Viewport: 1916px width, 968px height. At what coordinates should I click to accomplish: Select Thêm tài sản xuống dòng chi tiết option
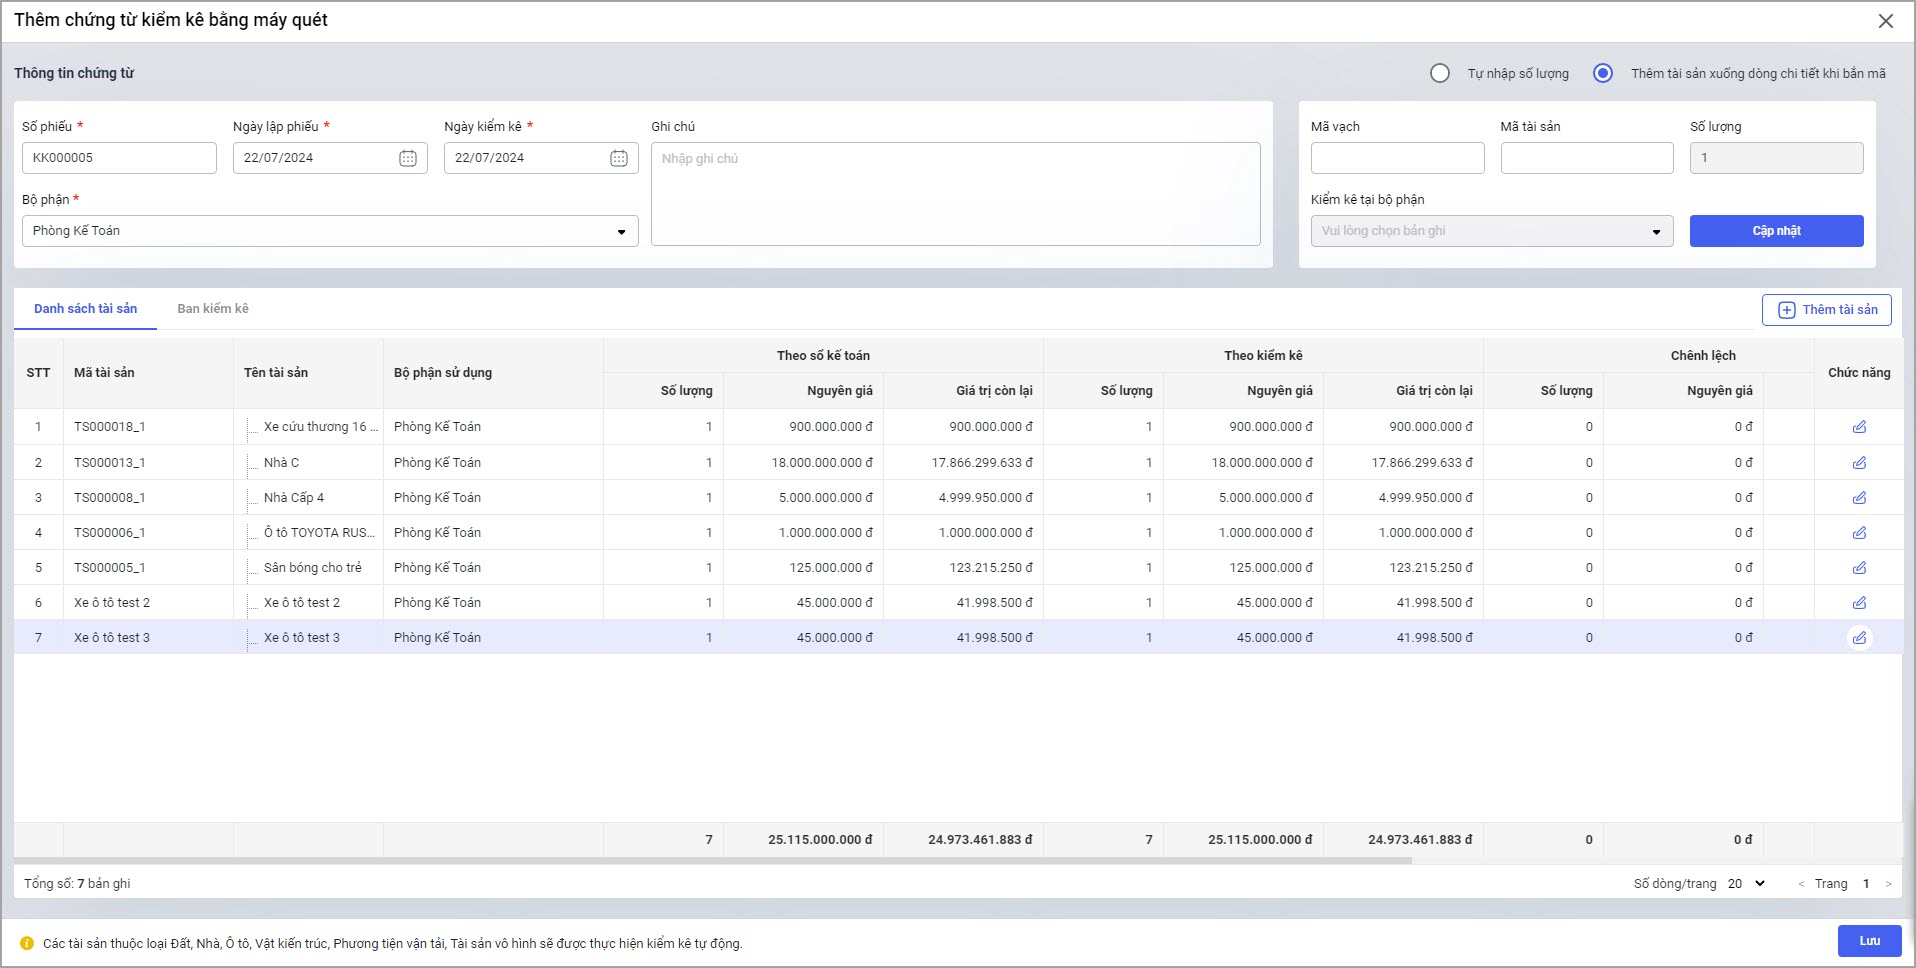coord(1603,73)
